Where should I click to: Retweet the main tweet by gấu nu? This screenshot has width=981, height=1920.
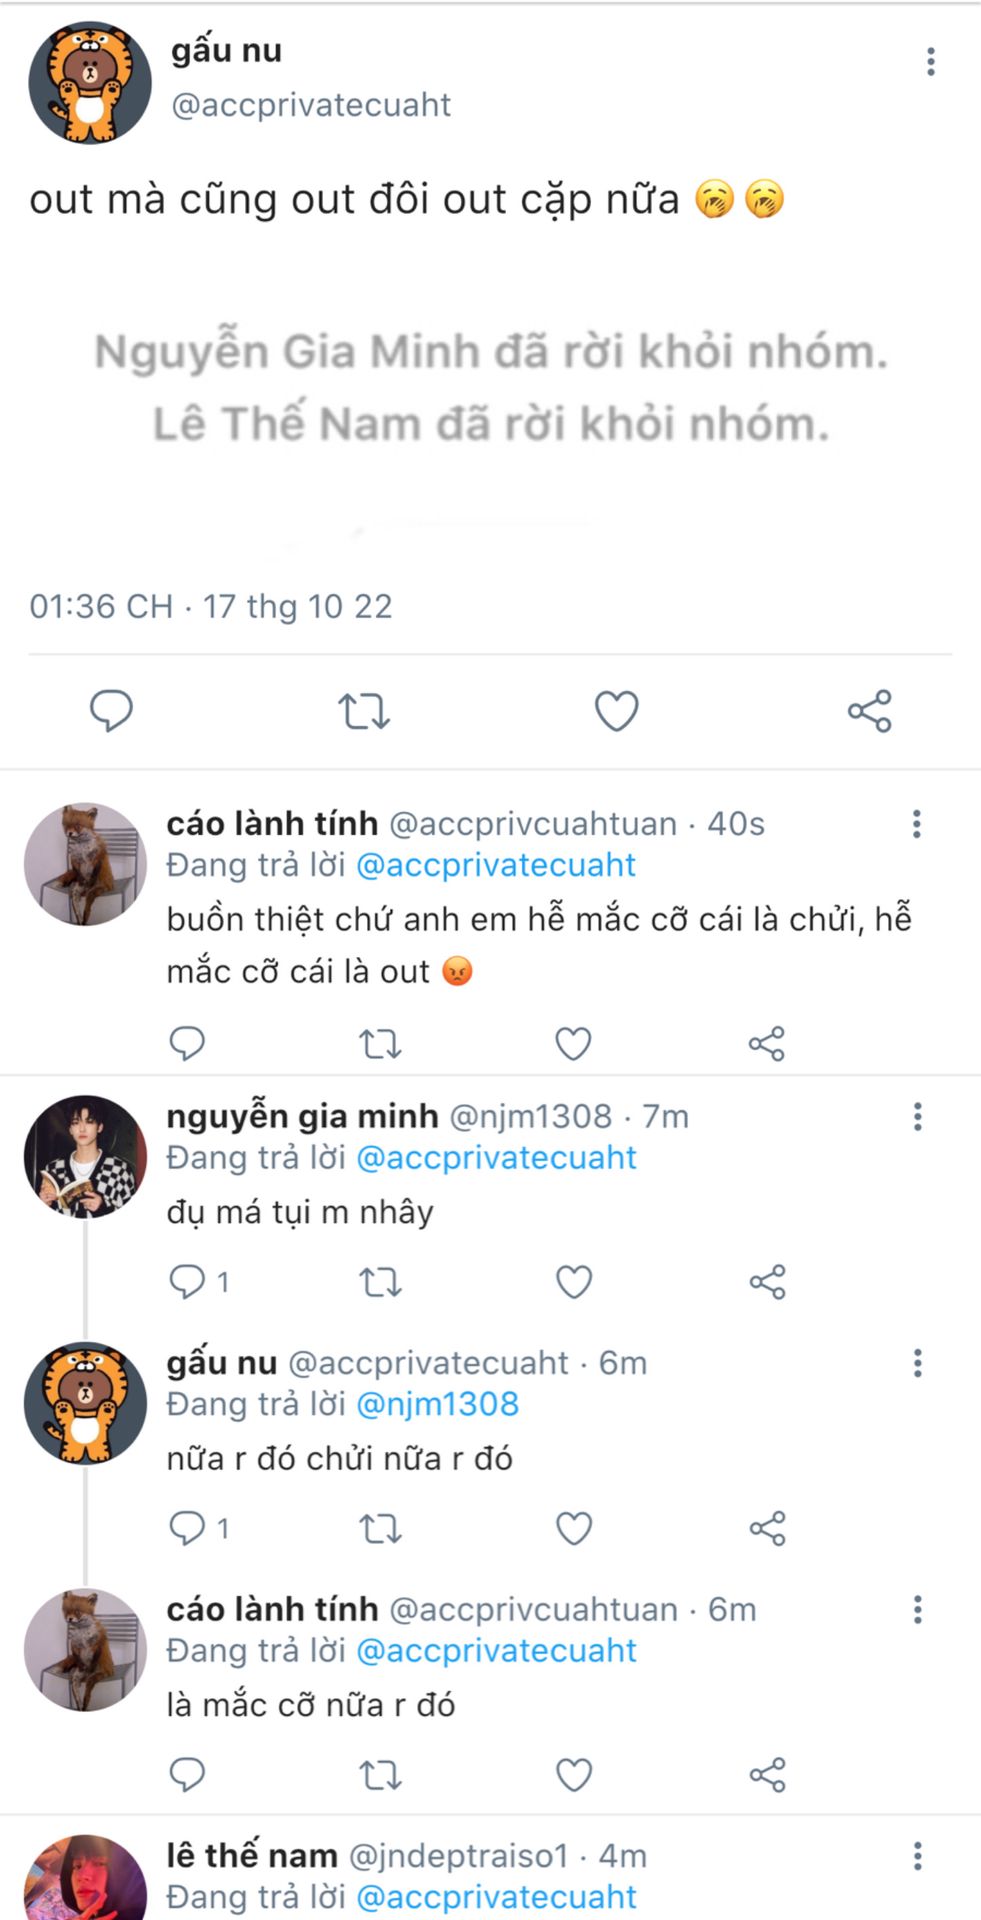[363, 711]
